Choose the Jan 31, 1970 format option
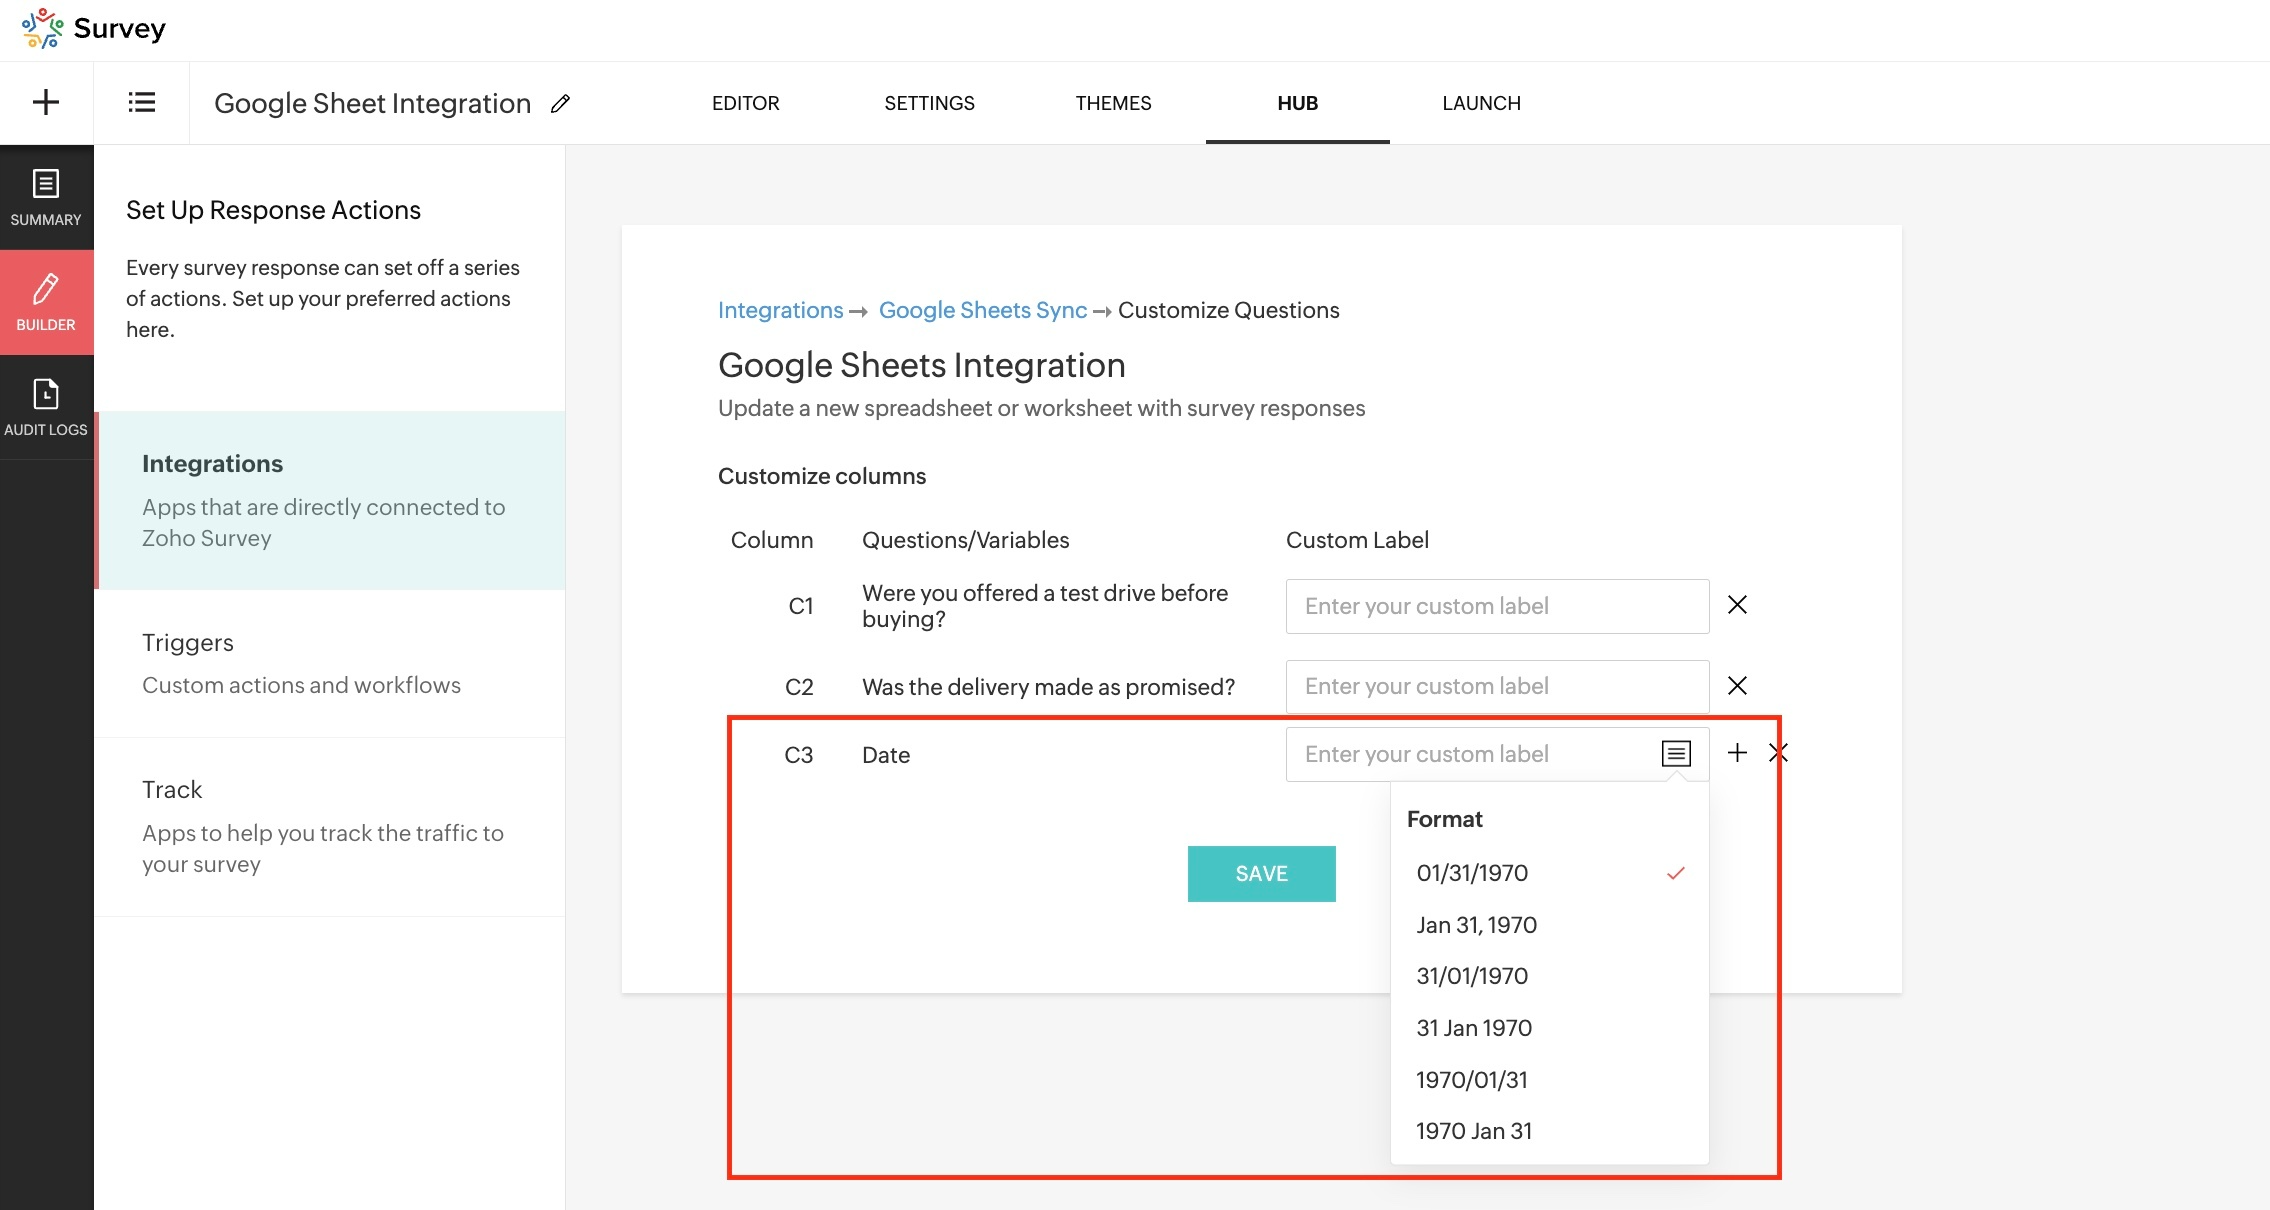This screenshot has width=2270, height=1210. point(1476,925)
